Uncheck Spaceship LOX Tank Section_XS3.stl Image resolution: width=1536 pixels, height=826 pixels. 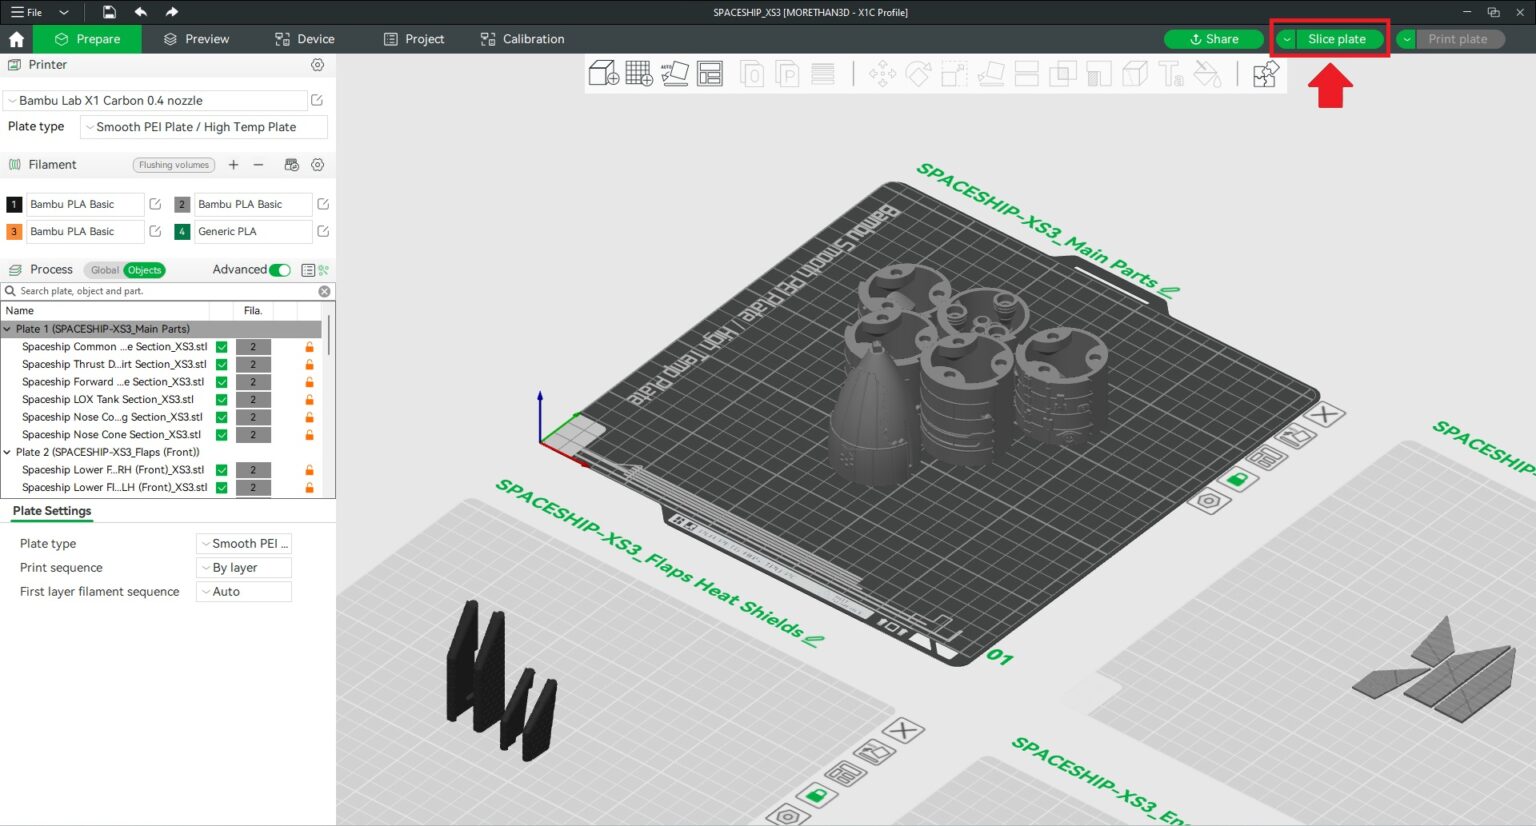221,399
